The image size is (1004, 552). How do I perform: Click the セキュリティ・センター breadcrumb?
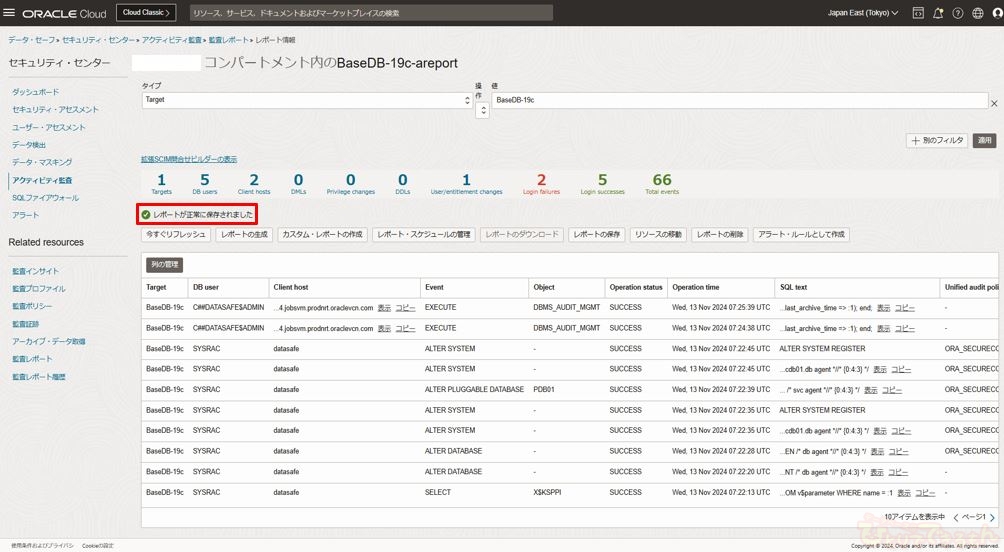tap(98, 40)
